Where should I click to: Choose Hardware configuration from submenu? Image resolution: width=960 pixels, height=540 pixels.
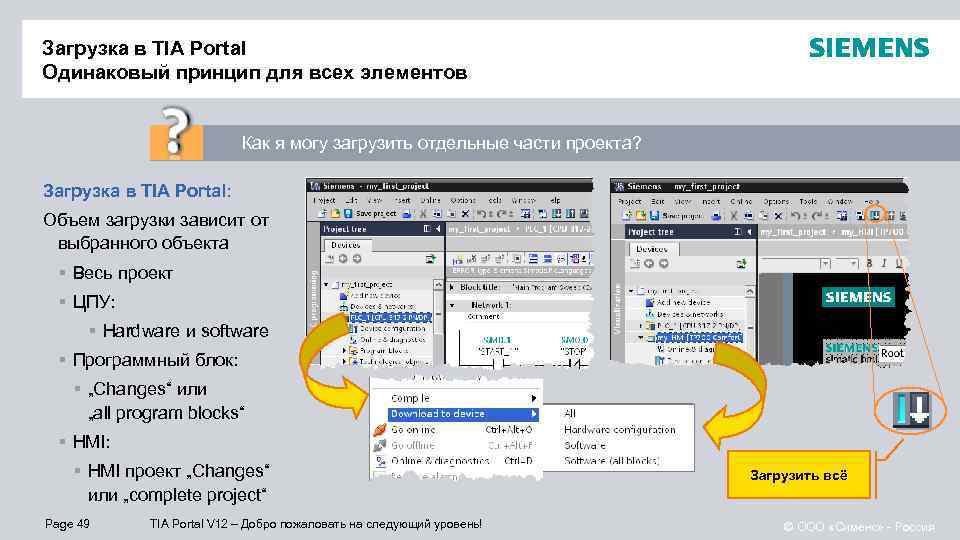tap(620, 430)
